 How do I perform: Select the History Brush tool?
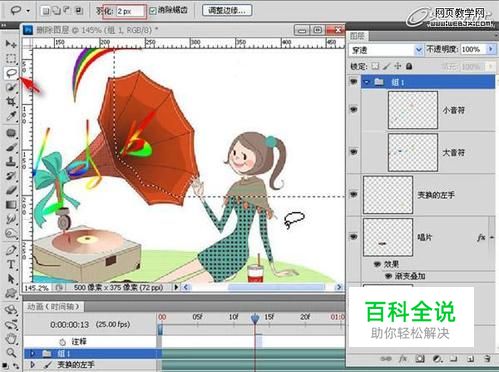pyautogui.click(x=11, y=176)
